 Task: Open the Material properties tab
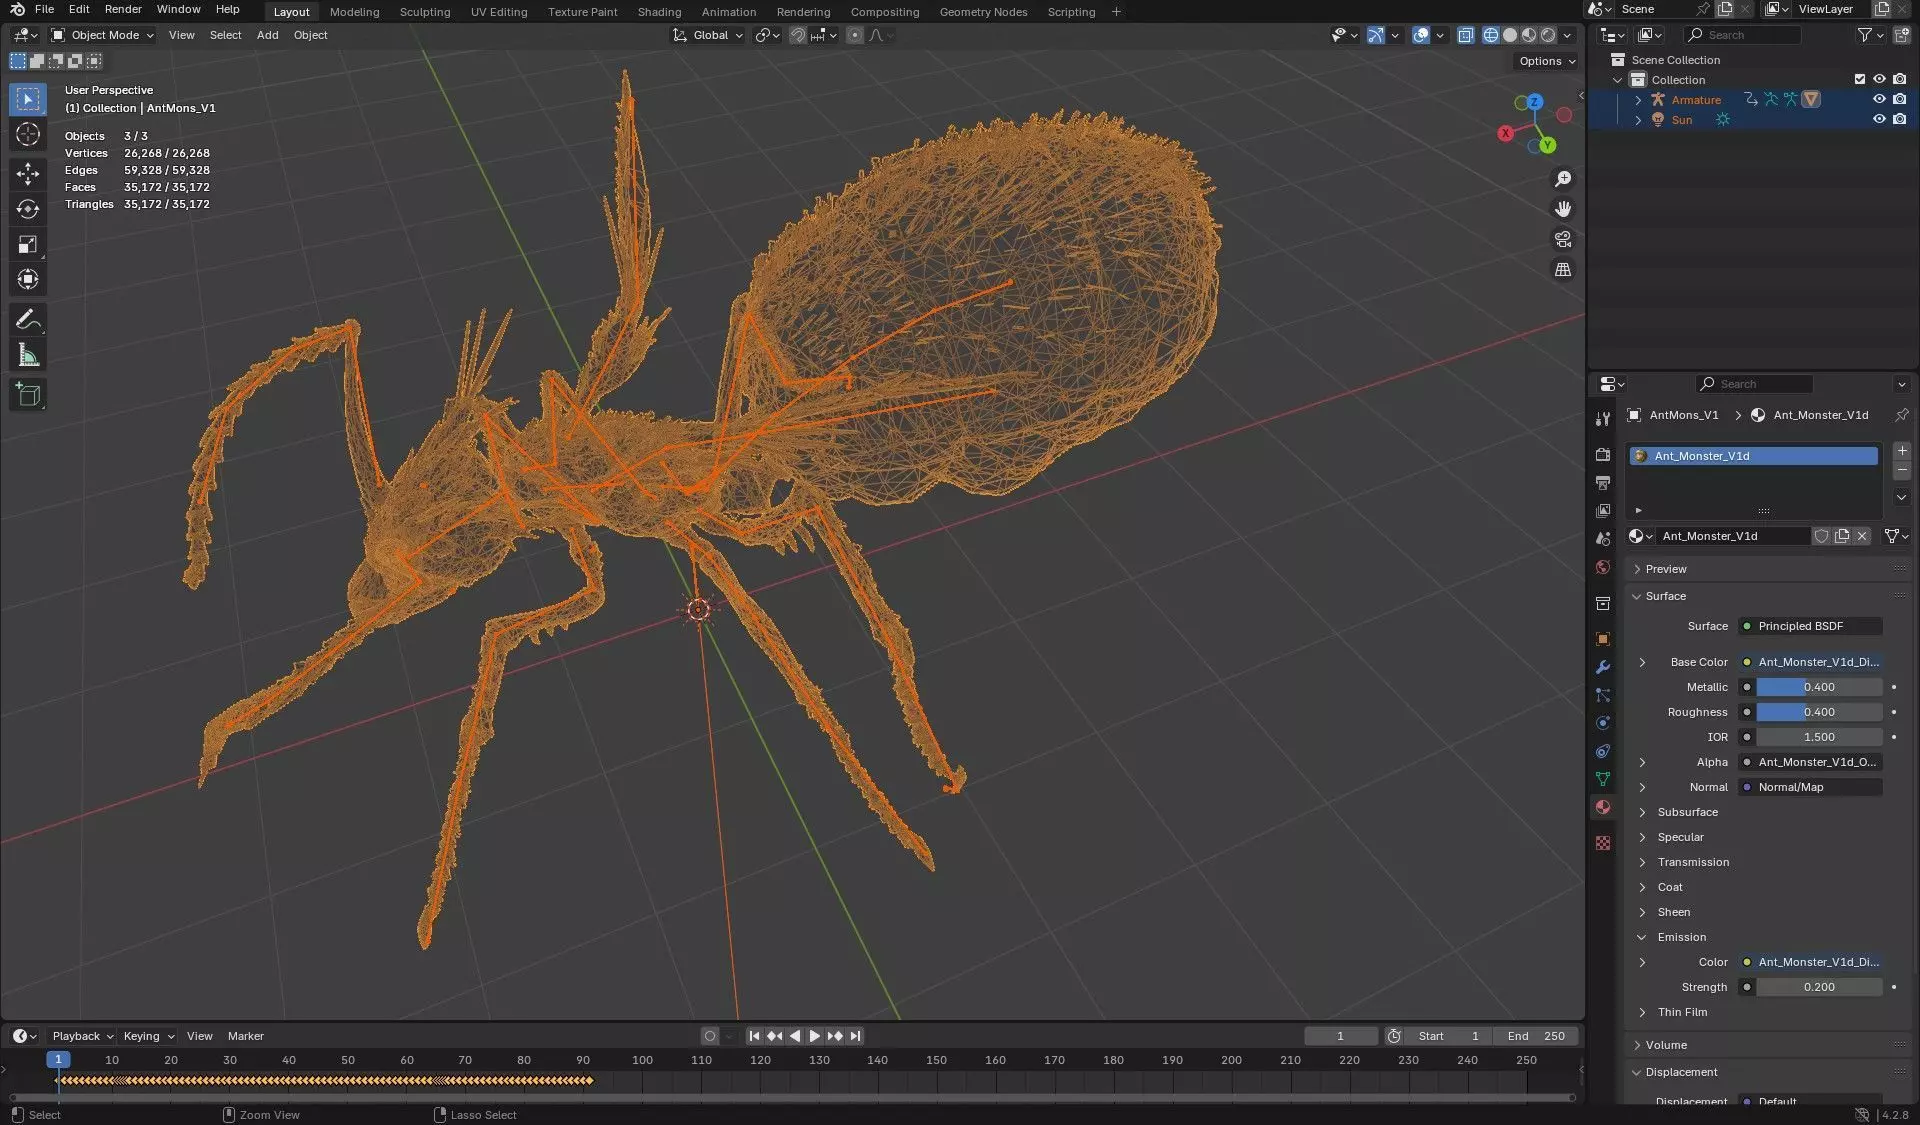1603,807
